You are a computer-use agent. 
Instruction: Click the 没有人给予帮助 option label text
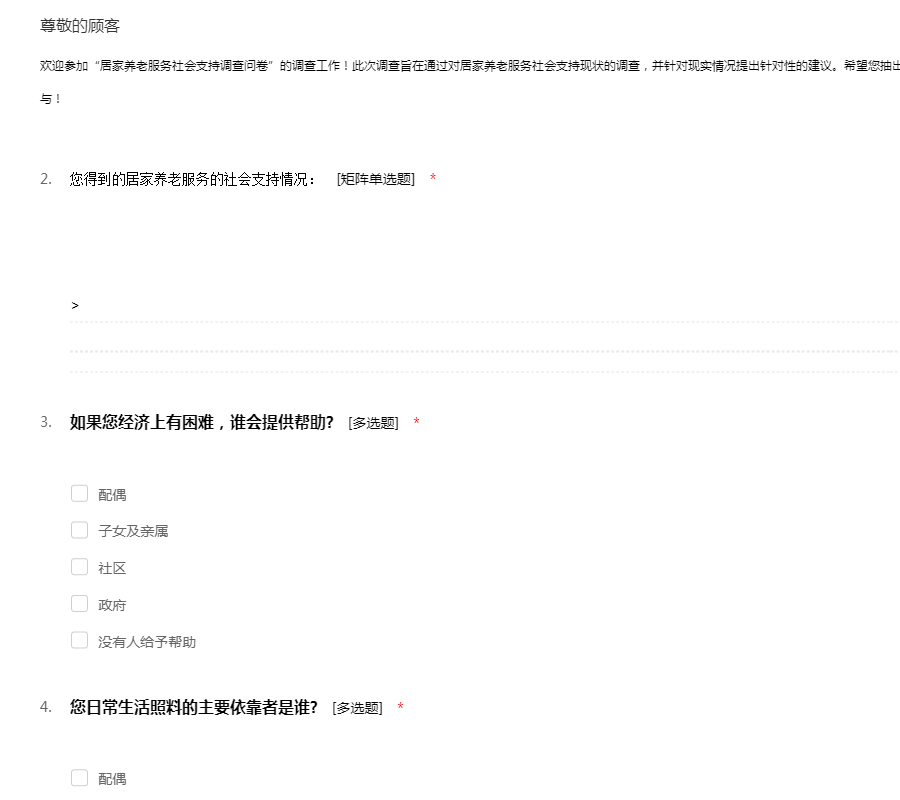(147, 642)
